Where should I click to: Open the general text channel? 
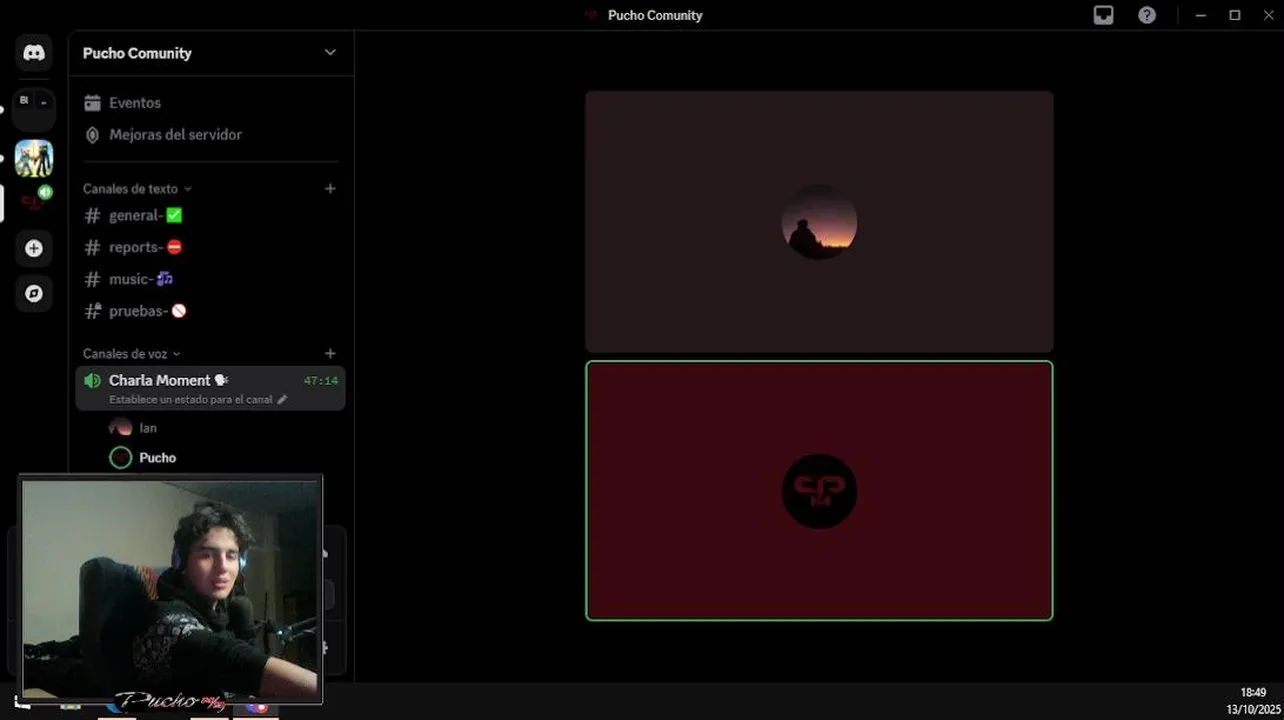click(x=211, y=215)
